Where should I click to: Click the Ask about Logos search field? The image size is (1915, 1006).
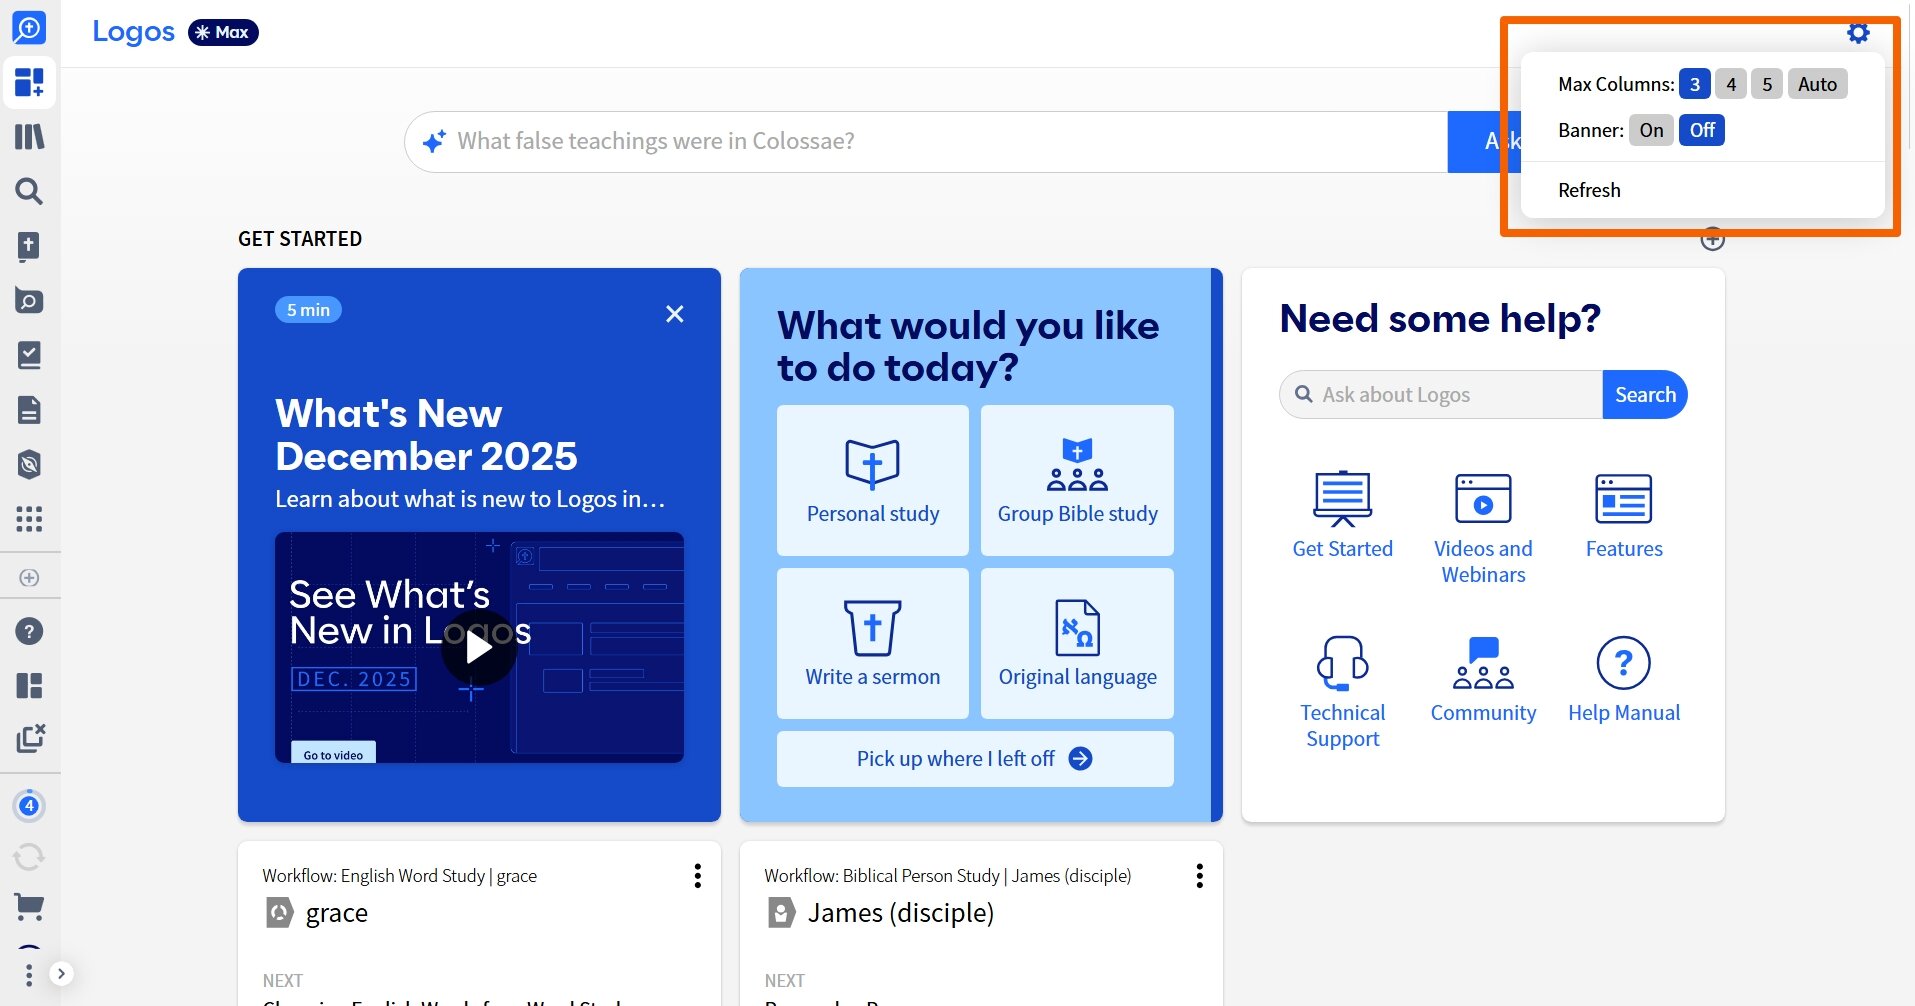[1441, 395]
